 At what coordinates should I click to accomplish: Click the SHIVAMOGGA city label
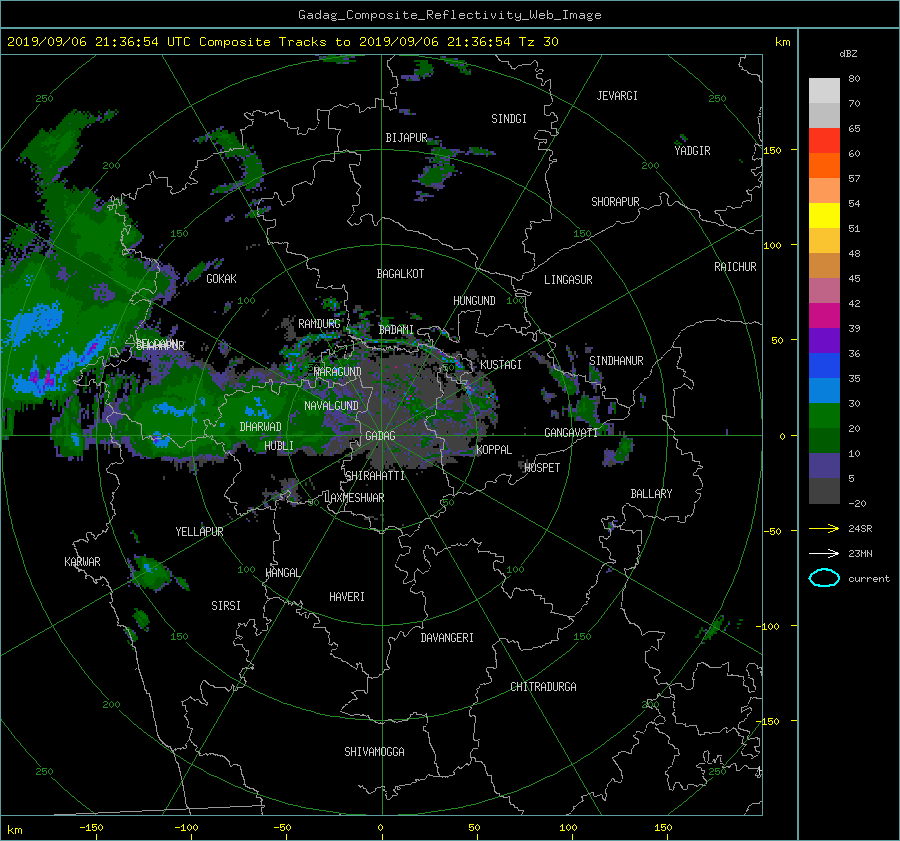374,751
